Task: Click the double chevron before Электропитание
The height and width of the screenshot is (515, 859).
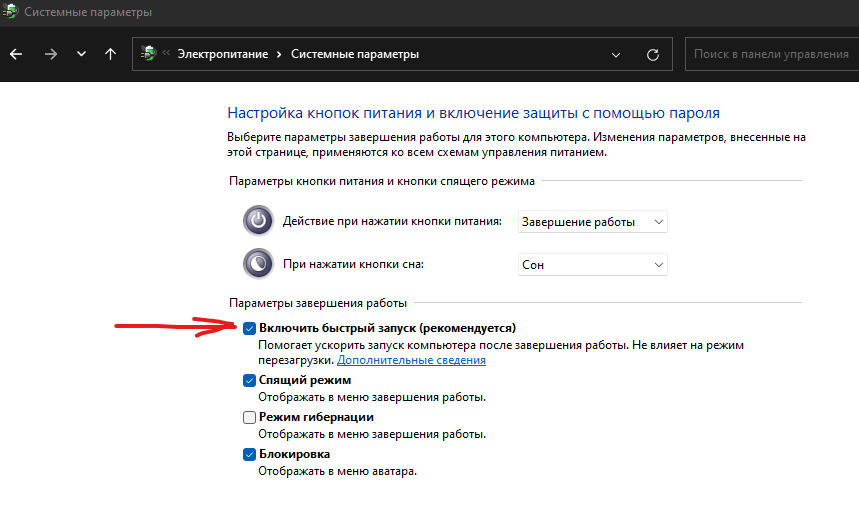Action: tap(166, 53)
